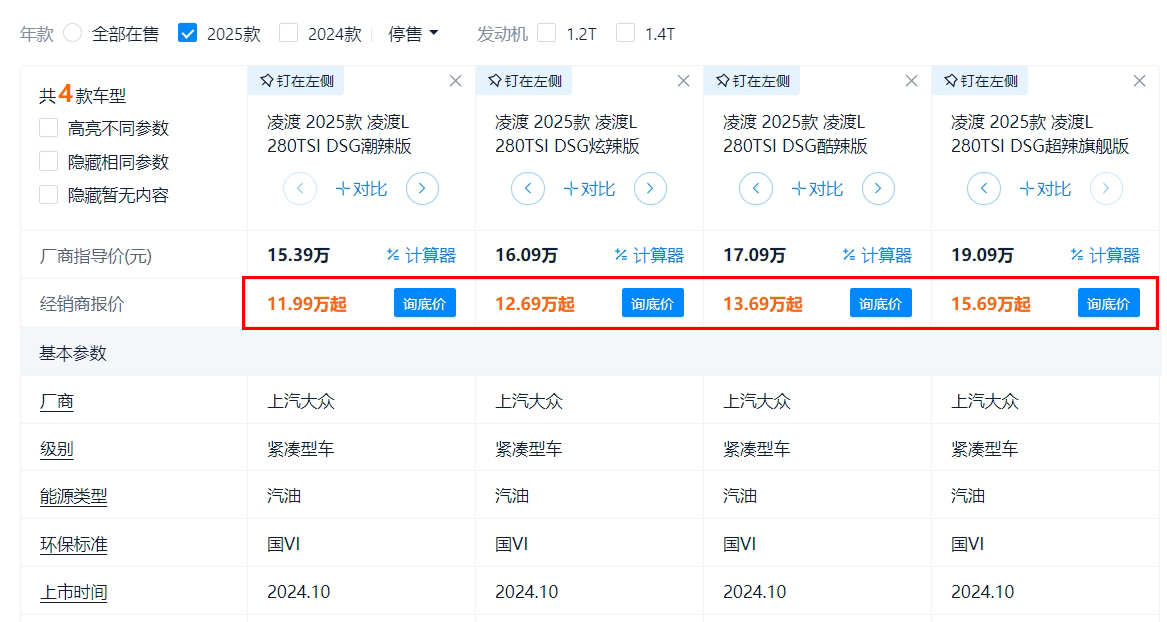Open 凌渡L 280TSI DSG炫辣版 model title
The width and height of the screenshot is (1167, 622).
pyautogui.click(x=567, y=134)
